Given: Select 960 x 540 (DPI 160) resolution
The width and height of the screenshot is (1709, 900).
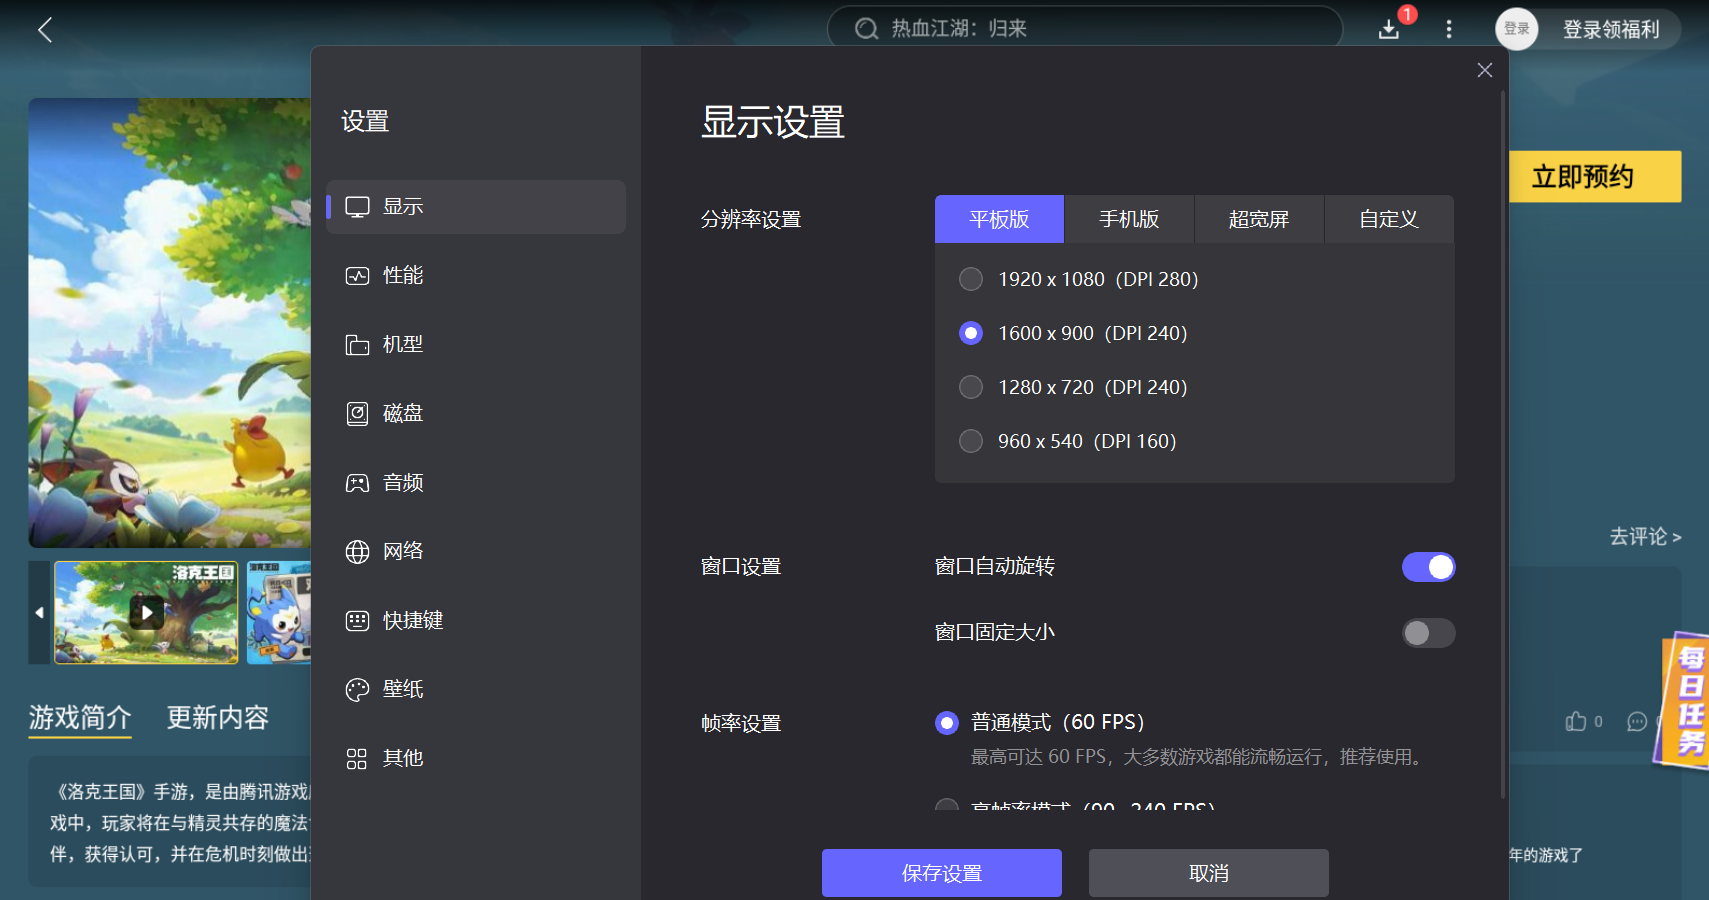Looking at the screenshot, I should pos(970,441).
